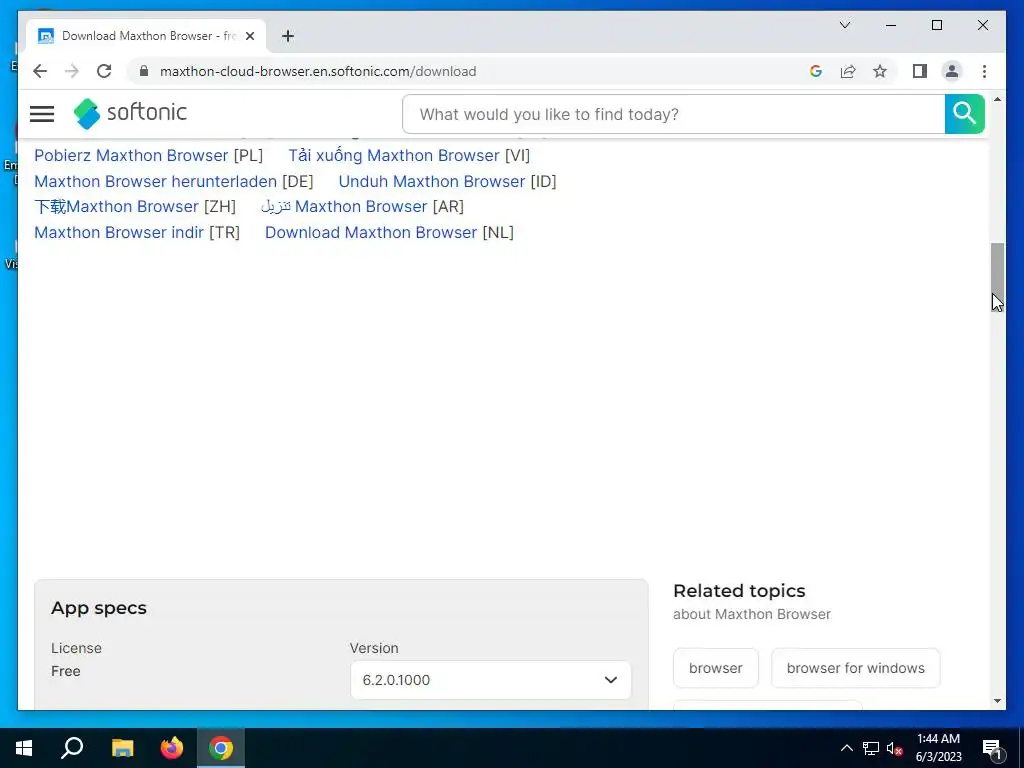
Task: Click the muted volume tray icon
Action: [894, 748]
